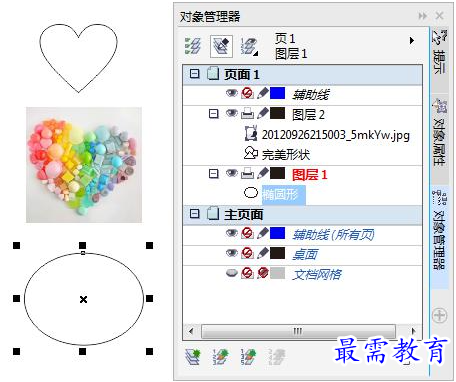Collapse the 页面 1 tree node
The image size is (456, 382).
(194, 74)
